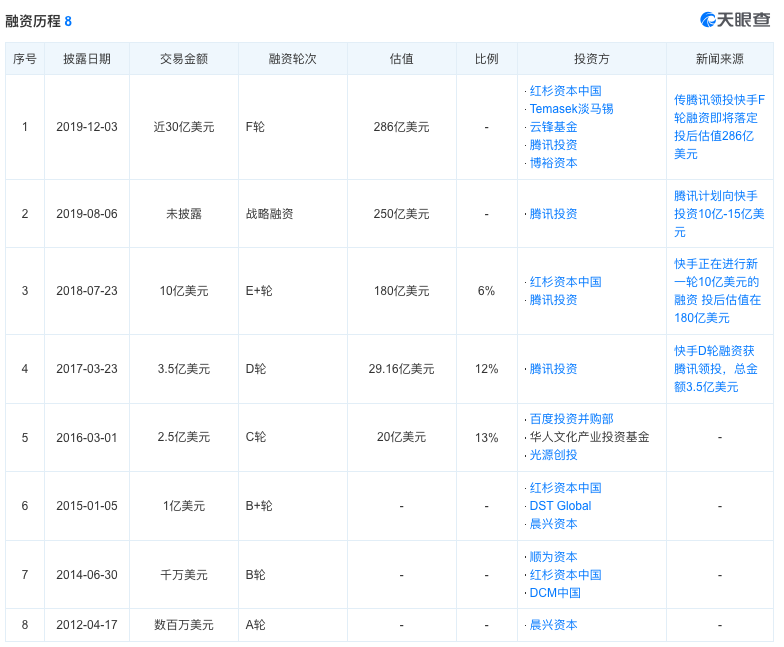784x647 pixels.
Task: Open 红杉资本中国 link in the B+轮 row
Action: tap(565, 488)
